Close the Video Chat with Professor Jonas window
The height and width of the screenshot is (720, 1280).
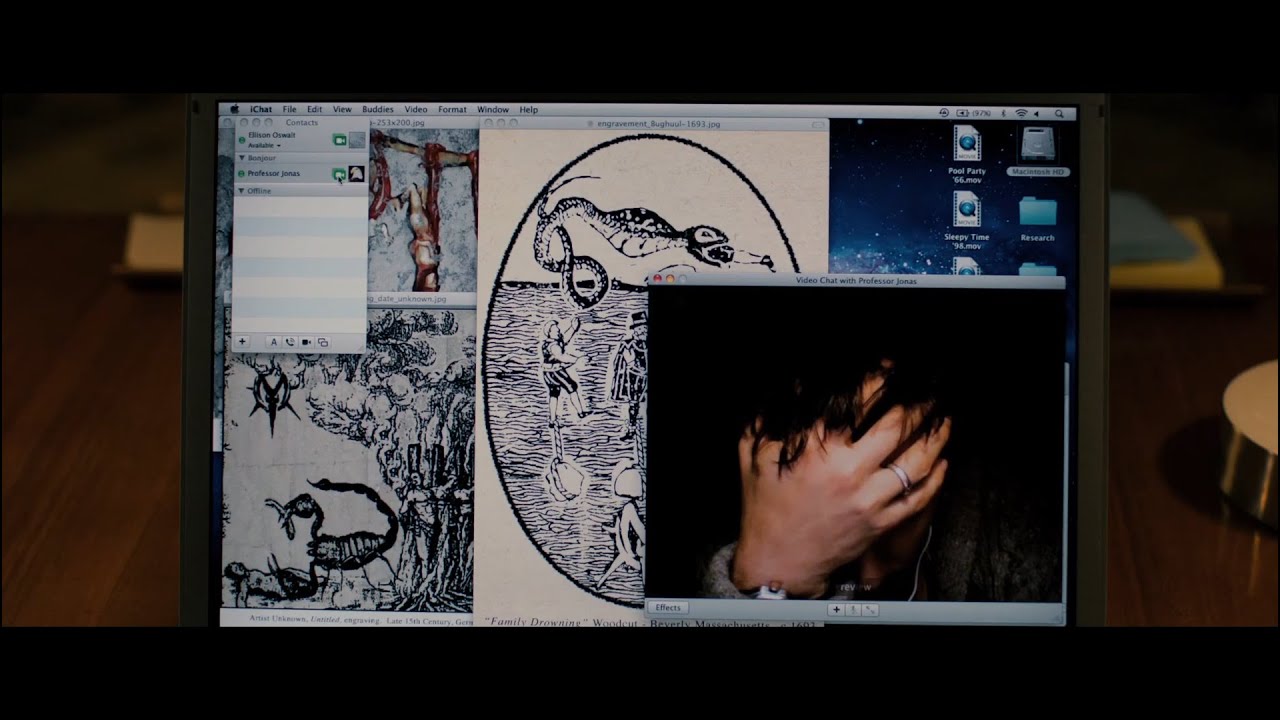click(657, 281)
